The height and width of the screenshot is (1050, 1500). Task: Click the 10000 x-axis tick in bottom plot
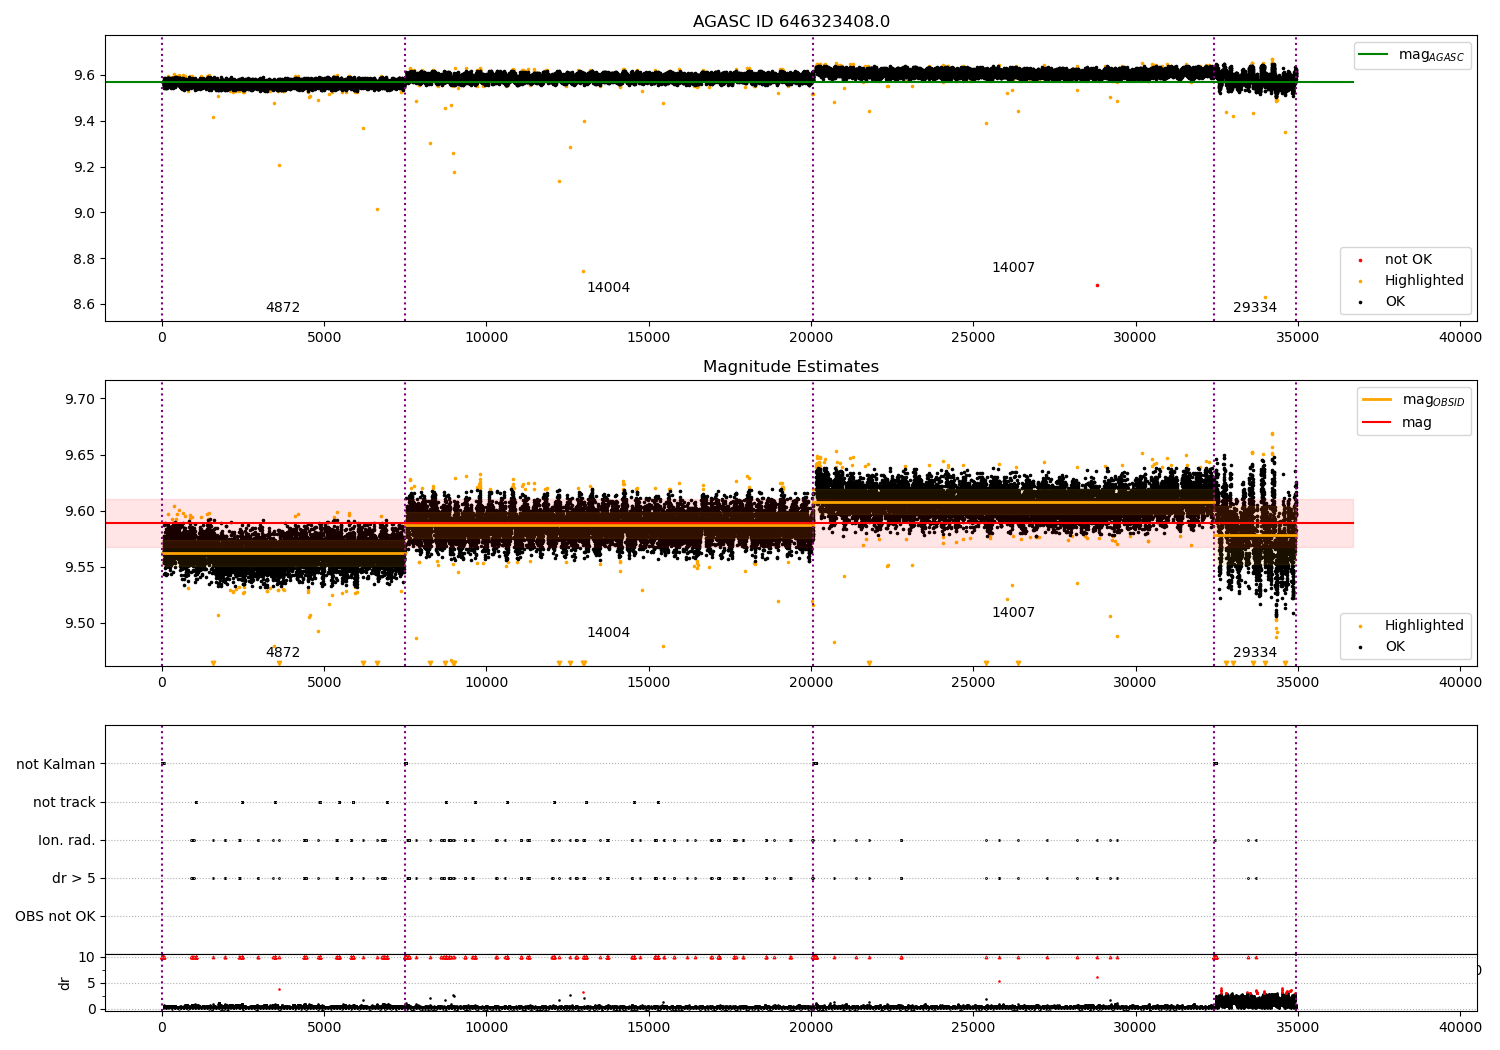(486, 1026)
